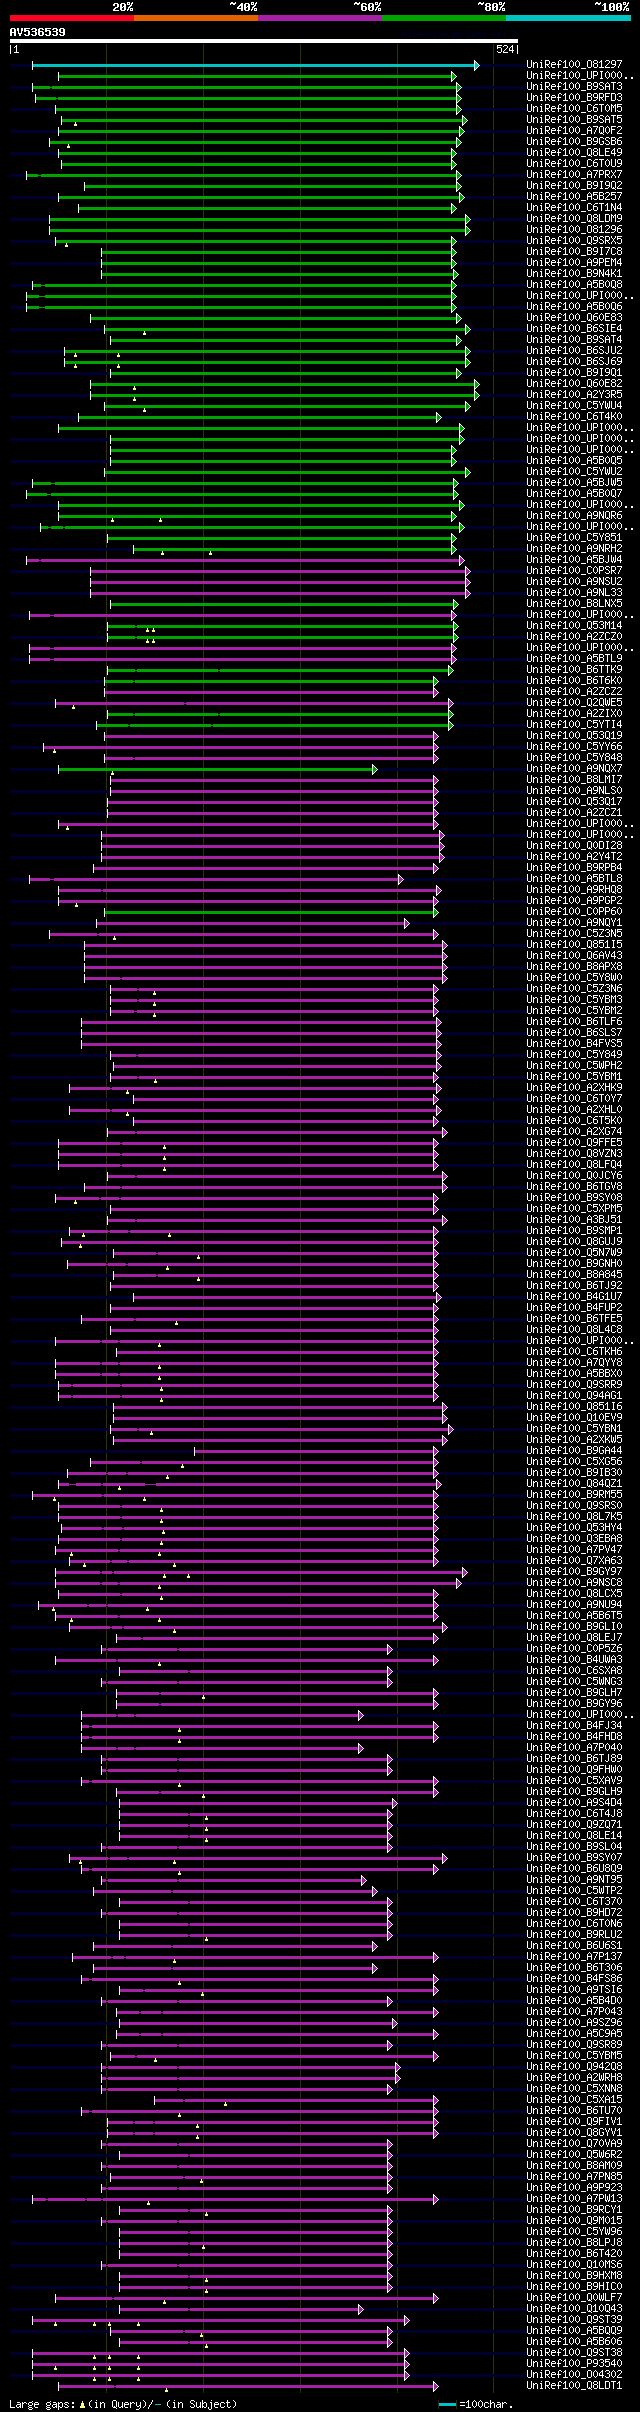The width and height of the screenshot is (640, 2412).
Task: Click label UniRef100_P93540
Action: click(574, 2364)
